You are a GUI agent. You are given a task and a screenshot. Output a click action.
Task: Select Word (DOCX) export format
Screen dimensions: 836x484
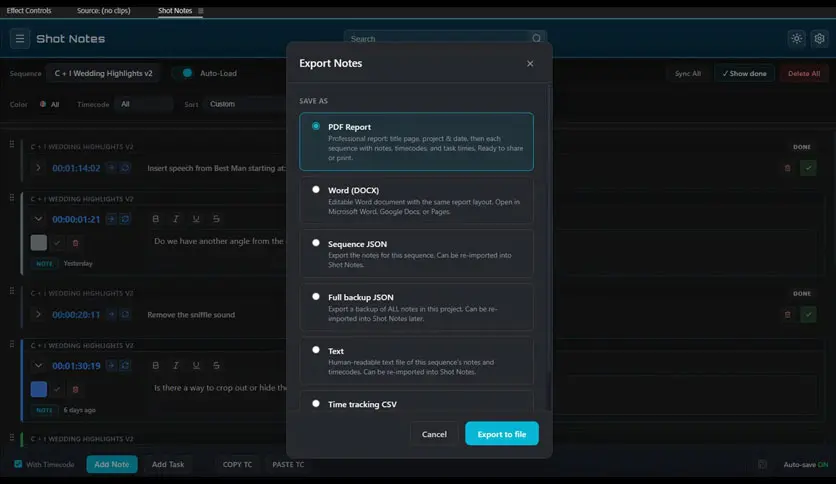coord(416,200)
